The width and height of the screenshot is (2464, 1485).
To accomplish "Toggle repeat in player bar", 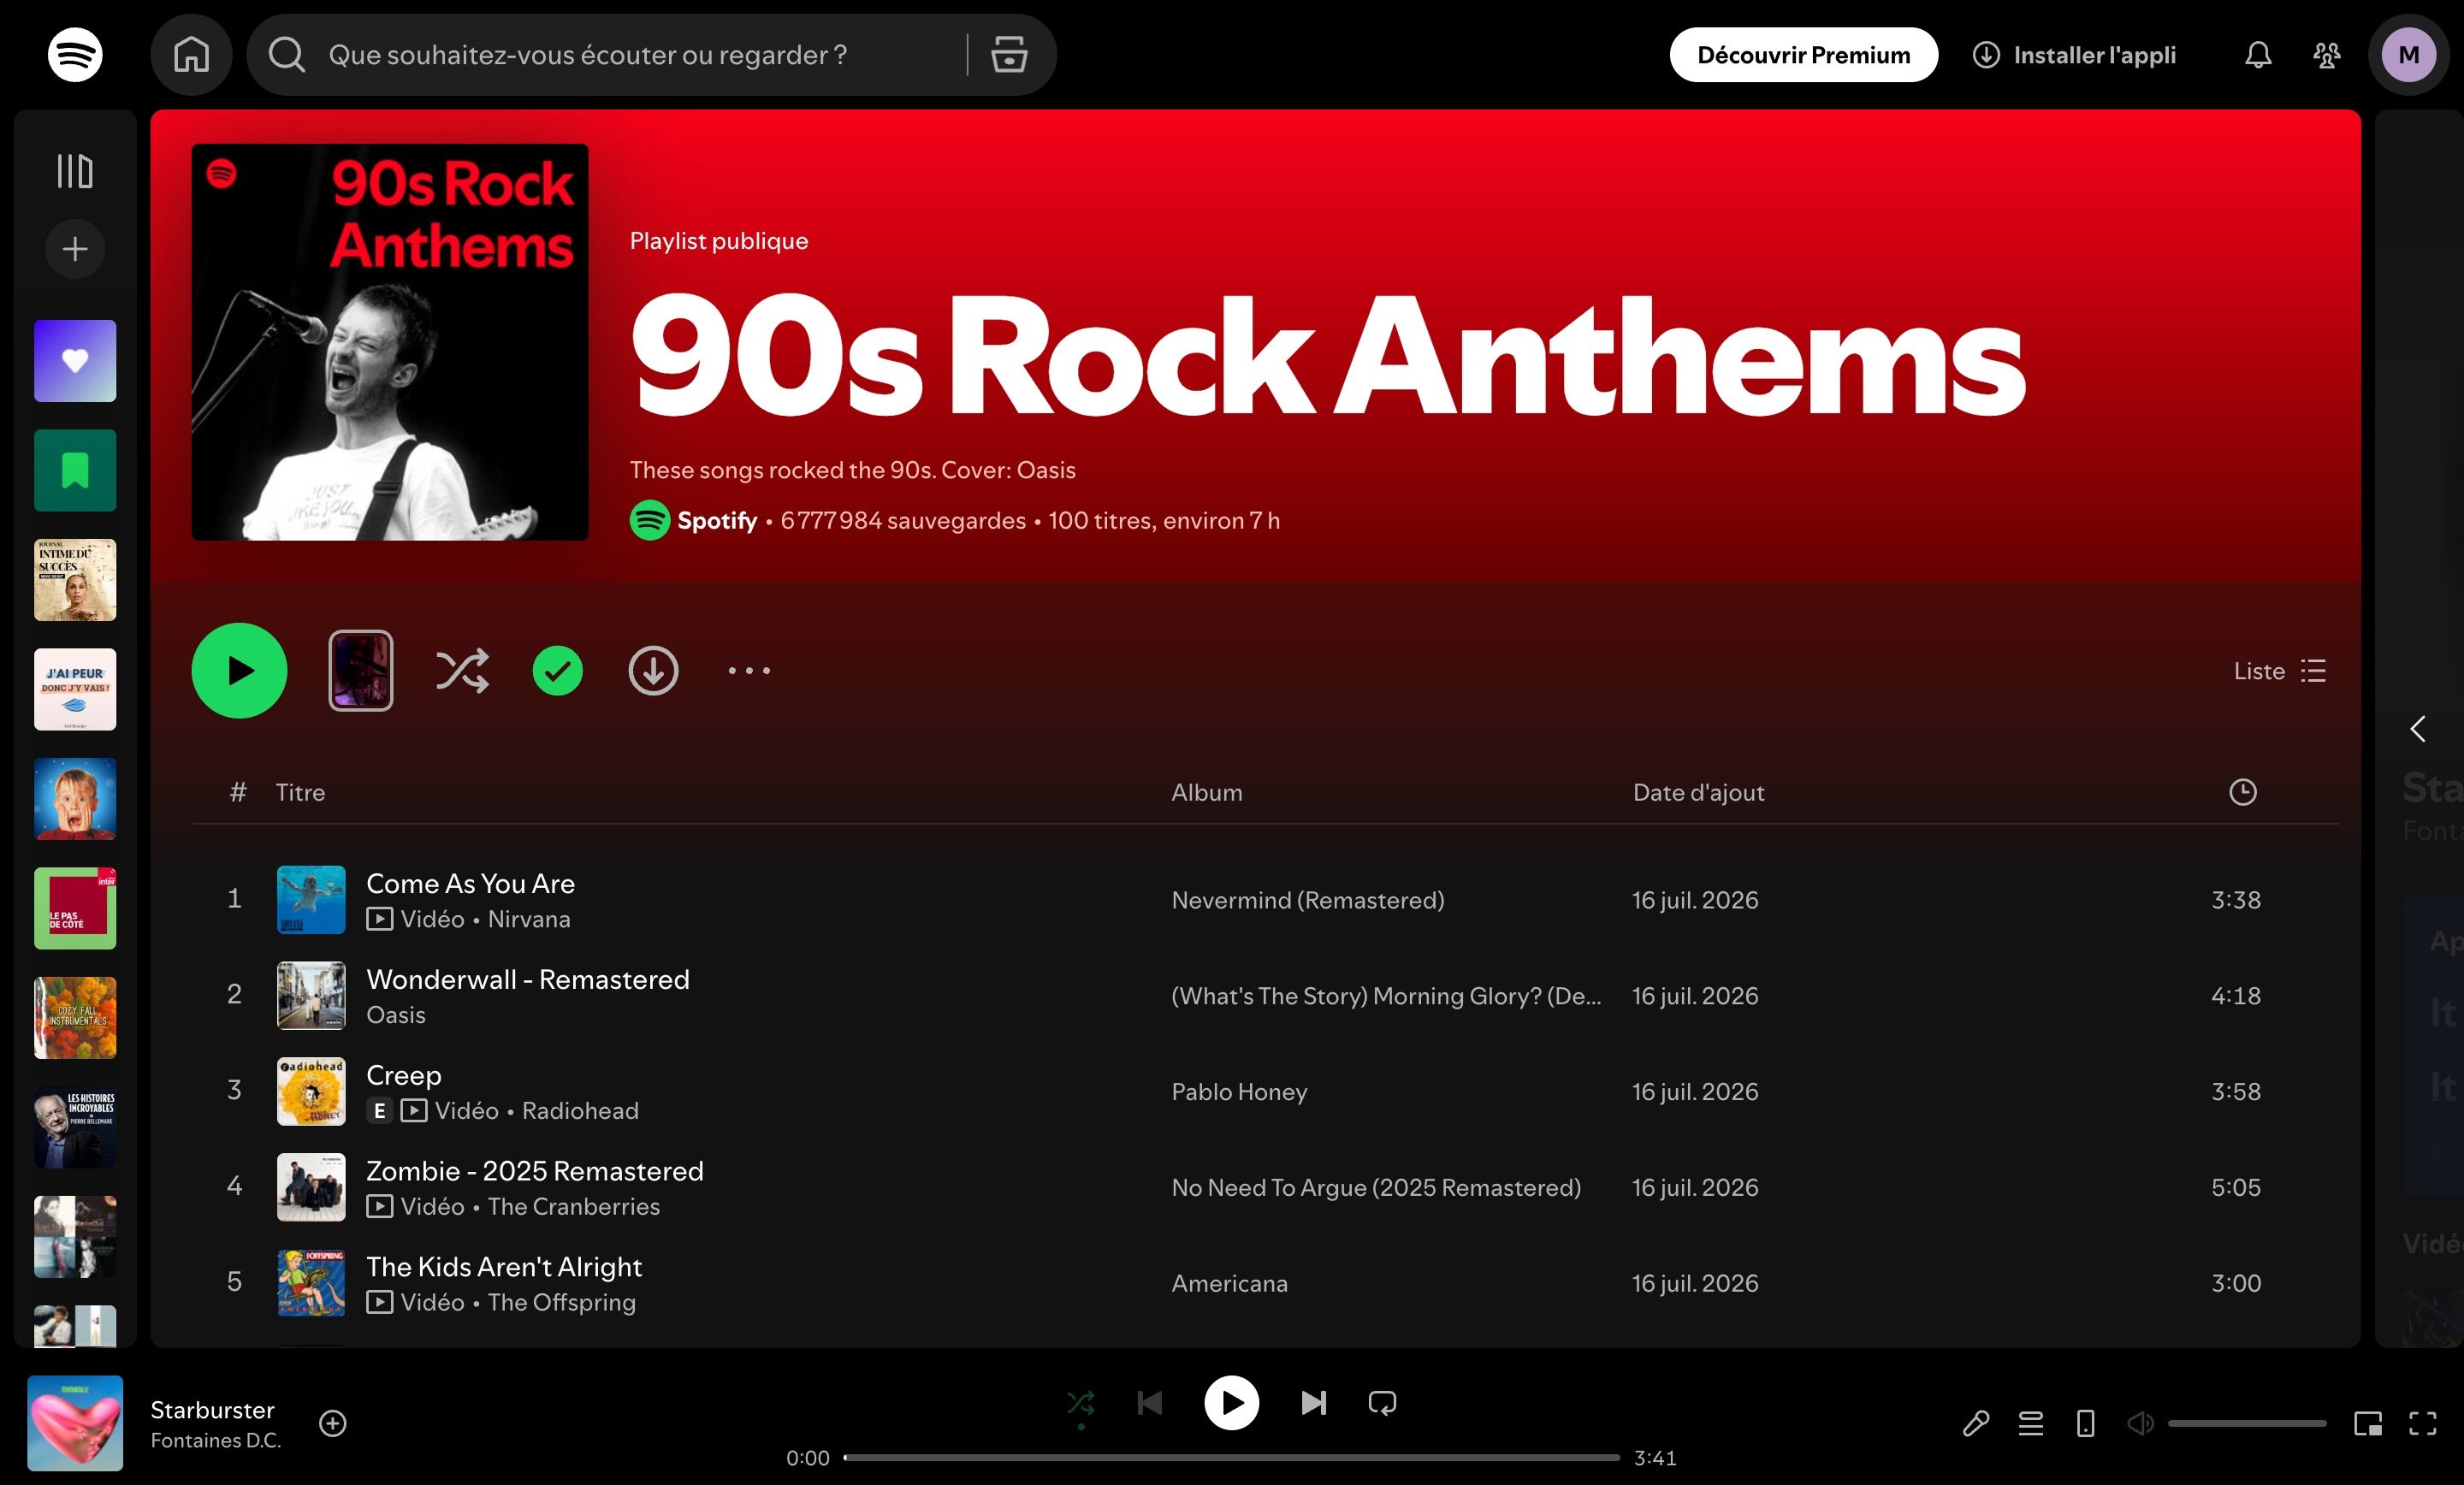I will click(x=1382, y=1403).
